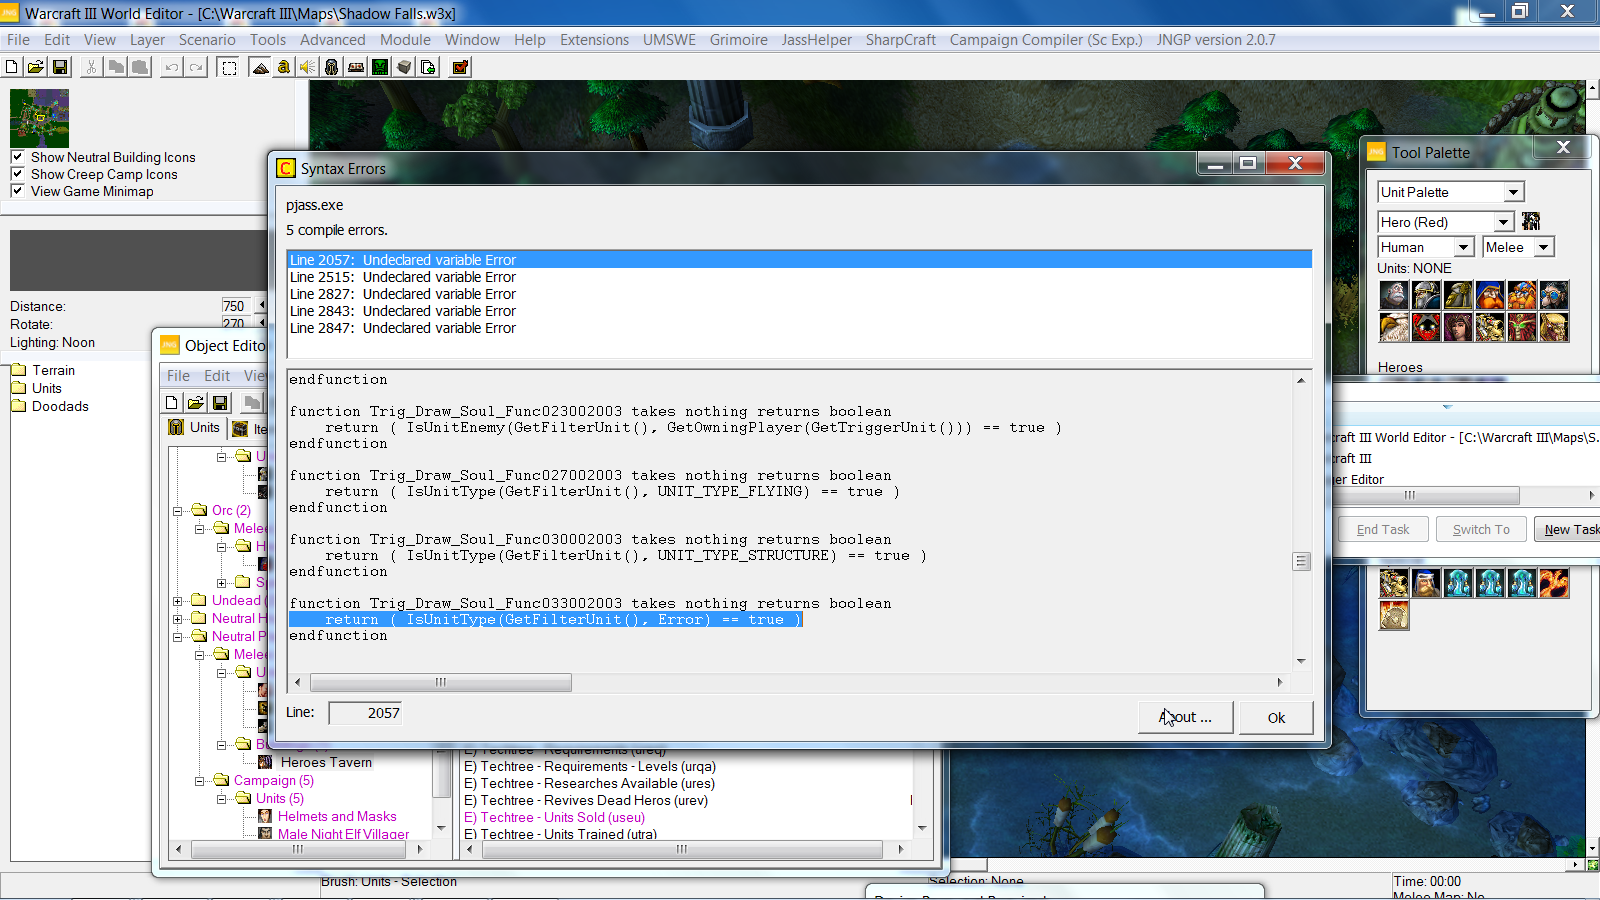Open the Unit Palette dropdown
Screen dimensions: 1600x900
click(1513, 192)
